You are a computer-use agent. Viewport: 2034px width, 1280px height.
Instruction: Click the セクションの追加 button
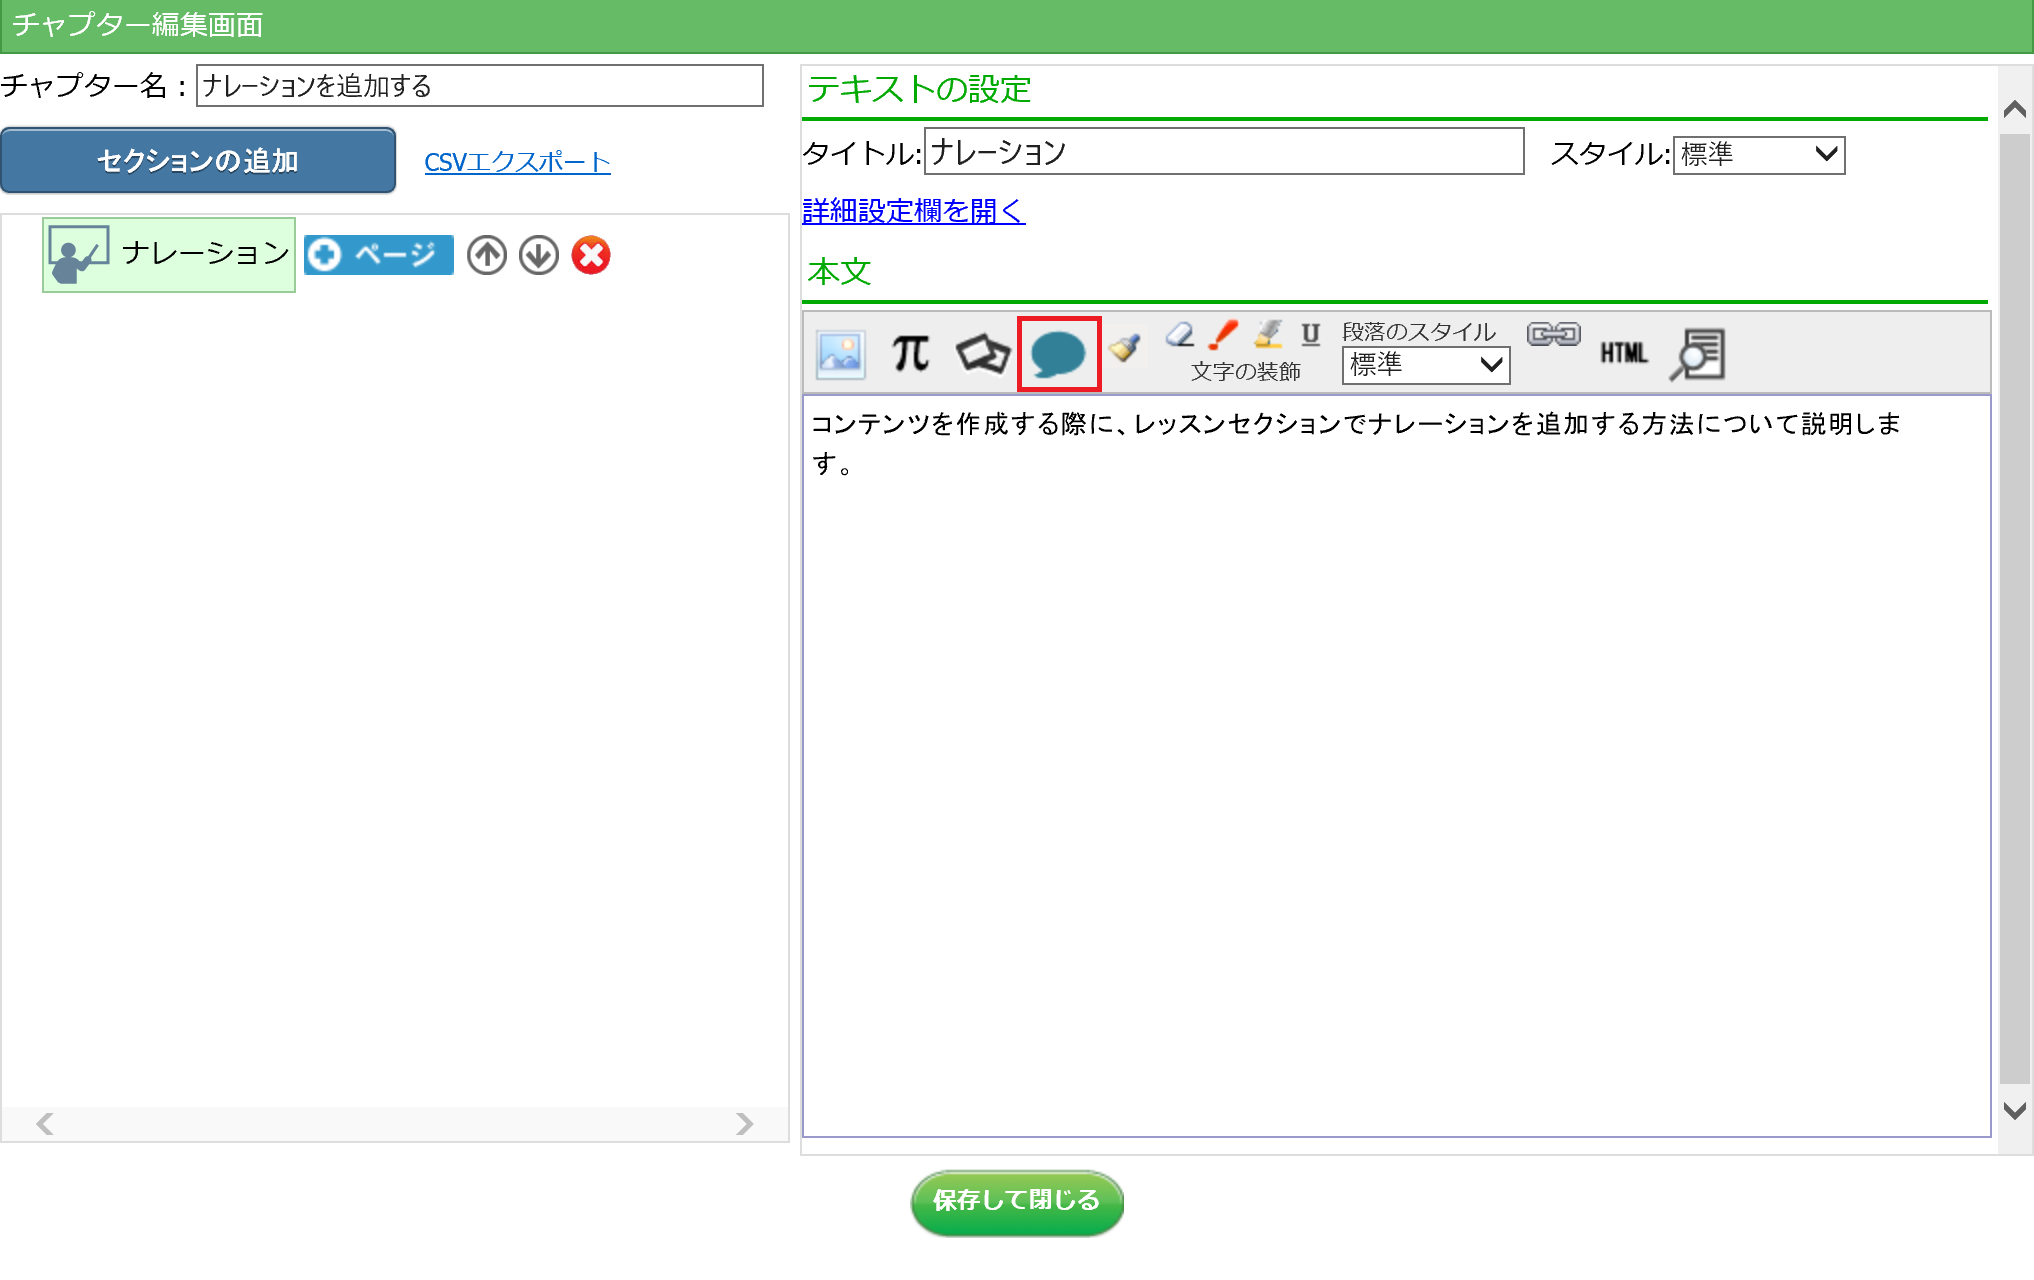click(x=198, y=161)
